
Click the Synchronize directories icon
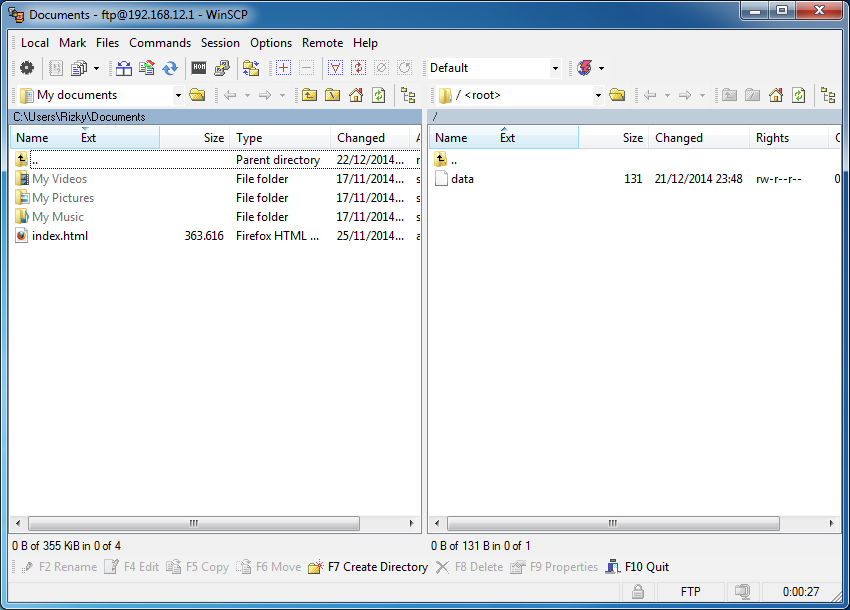pyautogui.click(x=147, y=68)
